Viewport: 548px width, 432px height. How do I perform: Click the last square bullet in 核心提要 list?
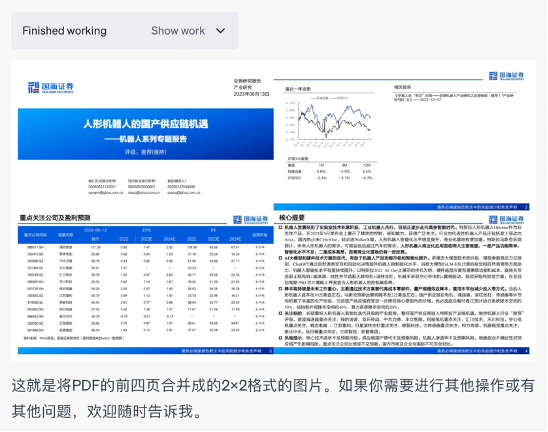click(x=280, y=338)
